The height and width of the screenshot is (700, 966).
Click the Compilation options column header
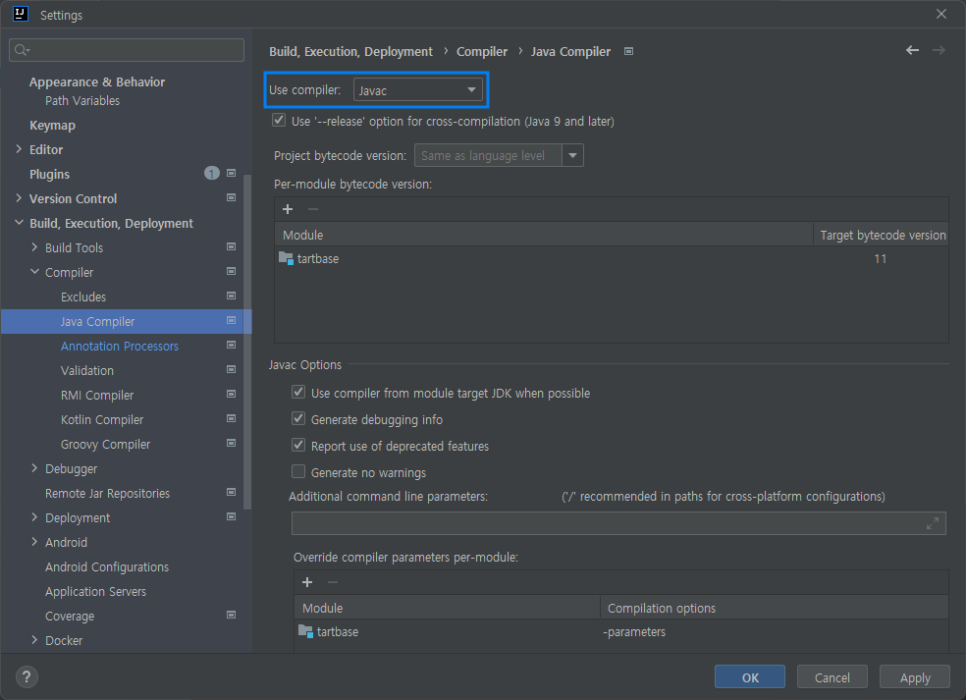[x=774, y=608]
